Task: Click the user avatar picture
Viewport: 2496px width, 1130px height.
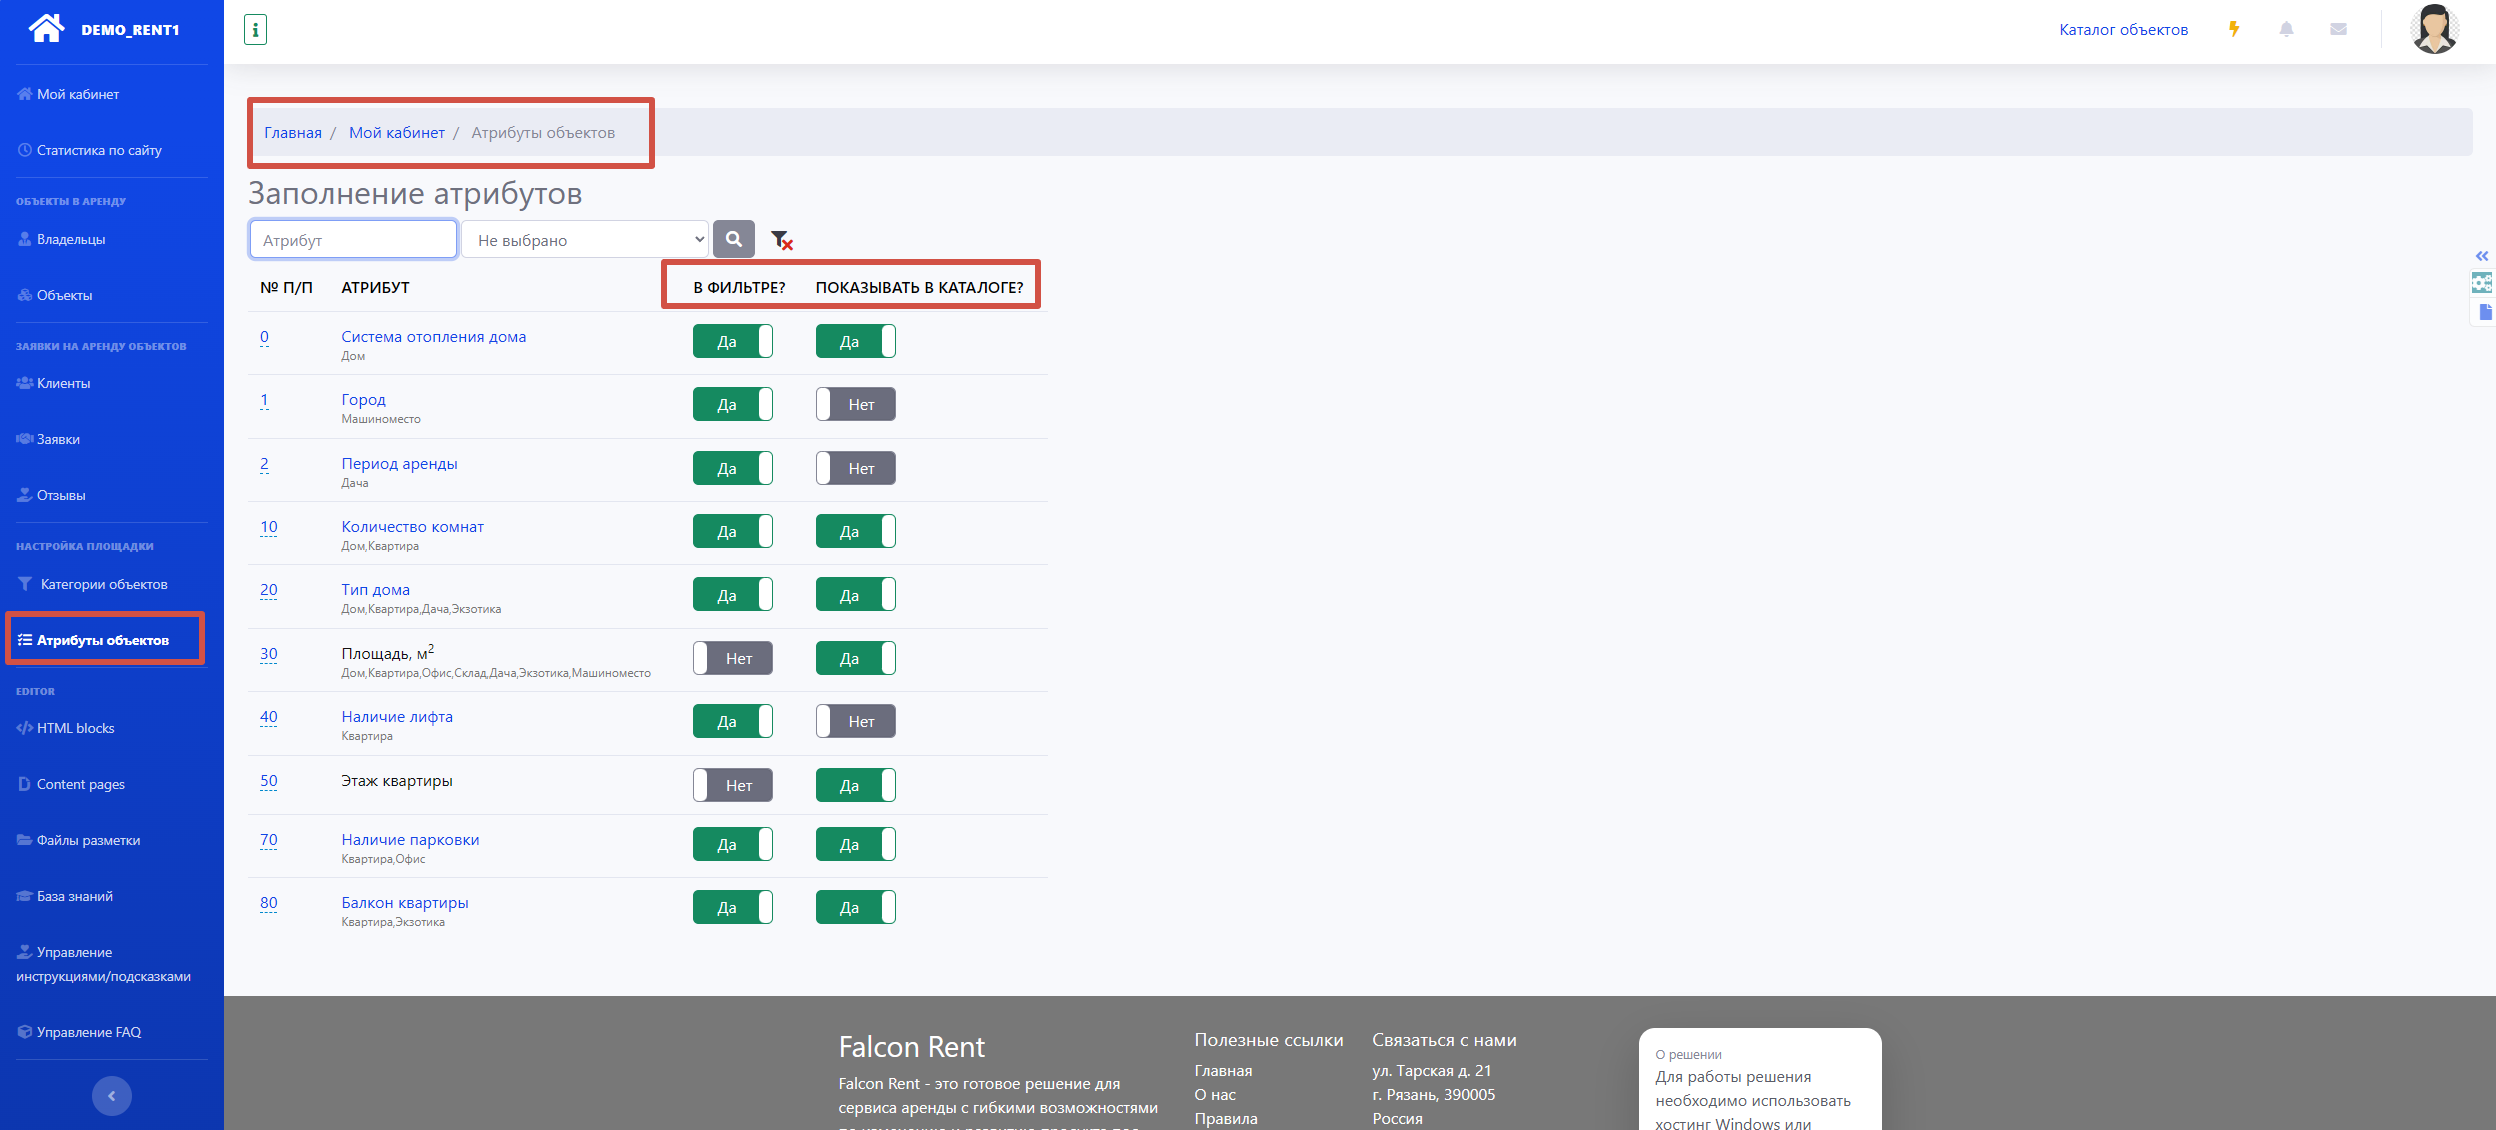Action: pos(2434,29)
